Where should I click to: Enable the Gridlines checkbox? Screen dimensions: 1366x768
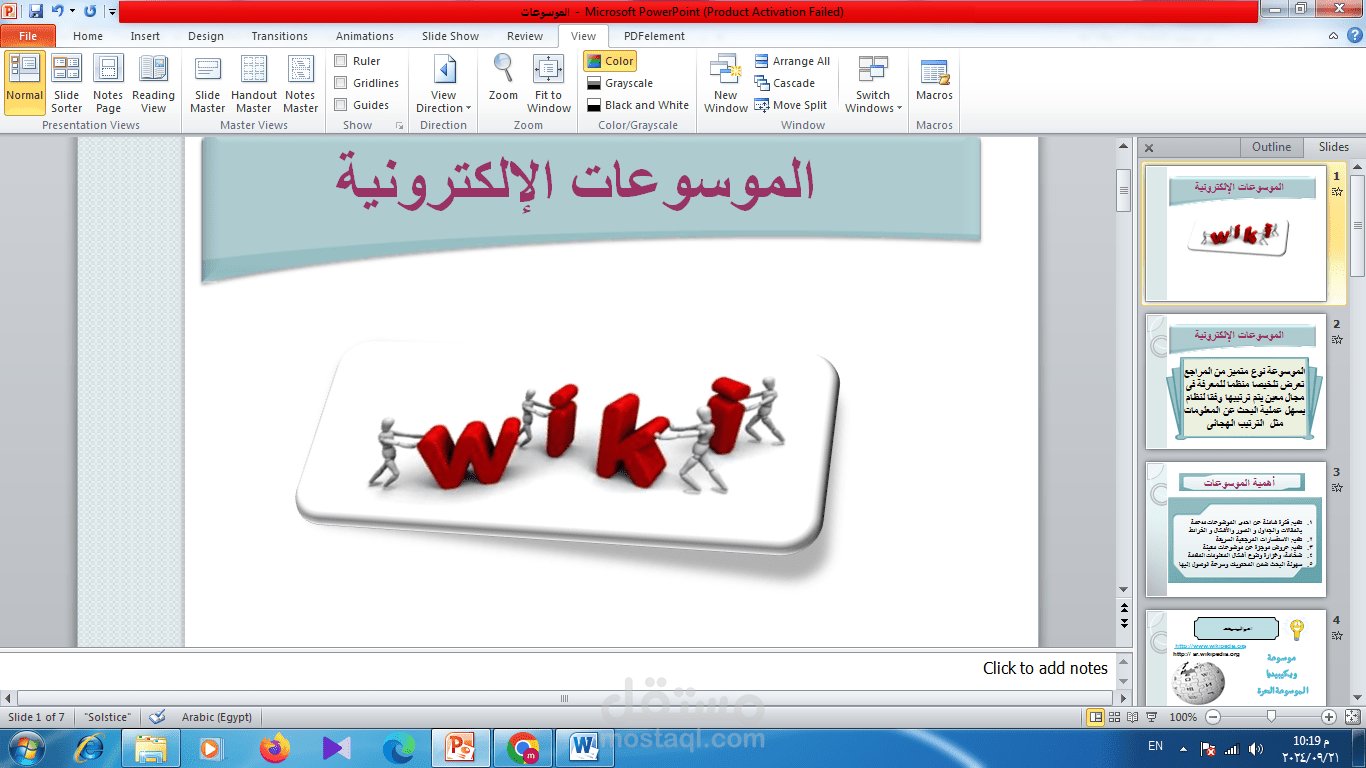click(341, 83)
